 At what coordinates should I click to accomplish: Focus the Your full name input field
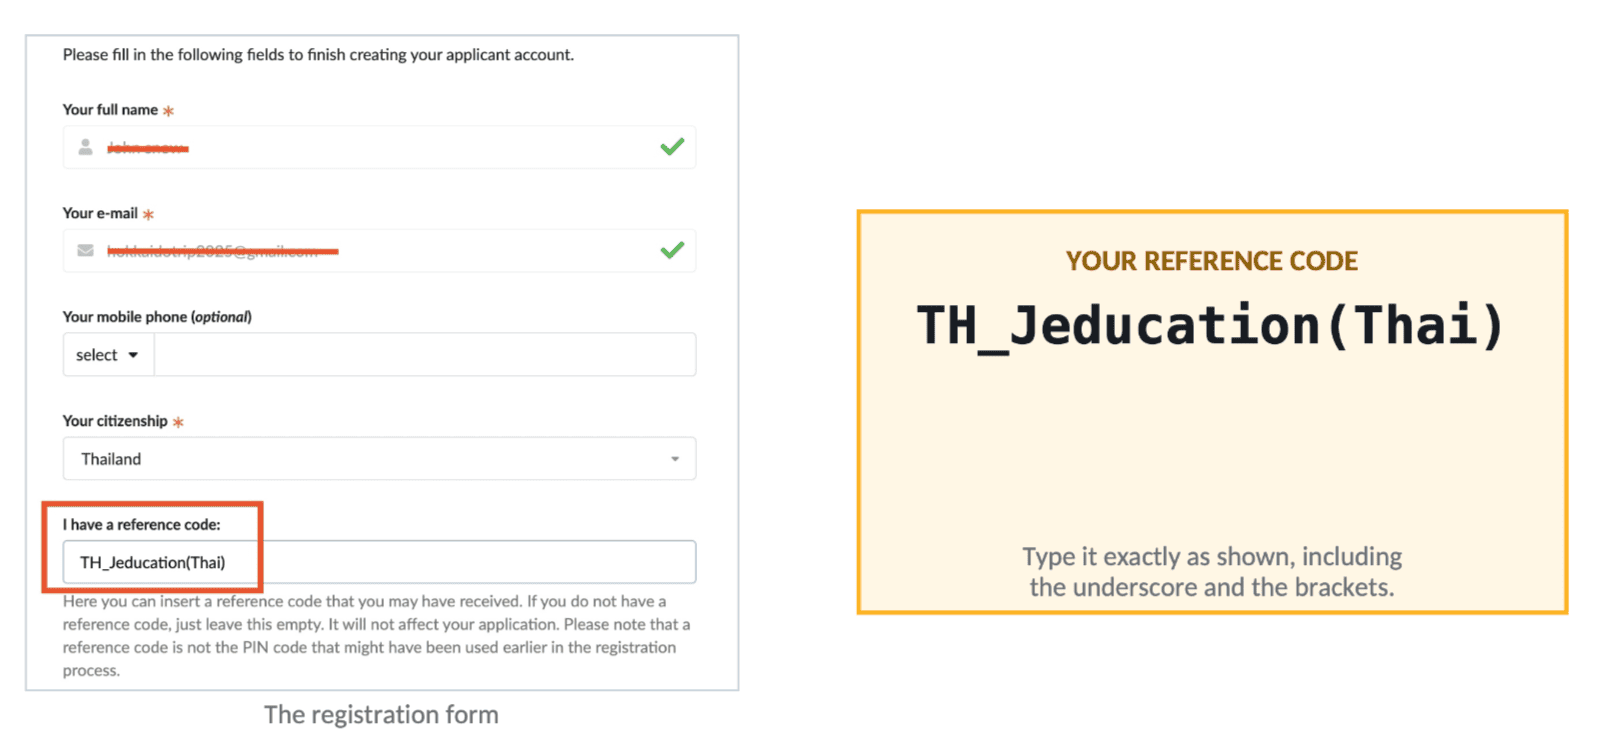379,147
